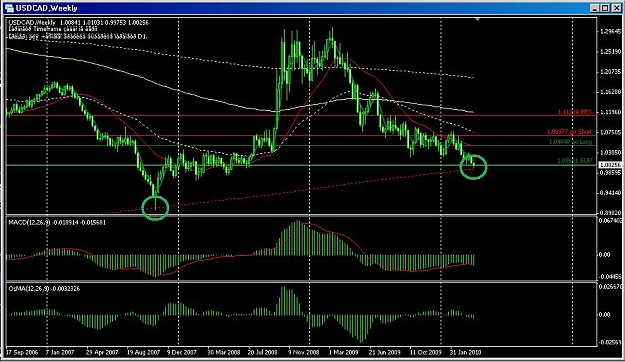625x362 pixels.
Task: Maximize the USDCAD,Weekly chart window
Action: tap(604, 8)
